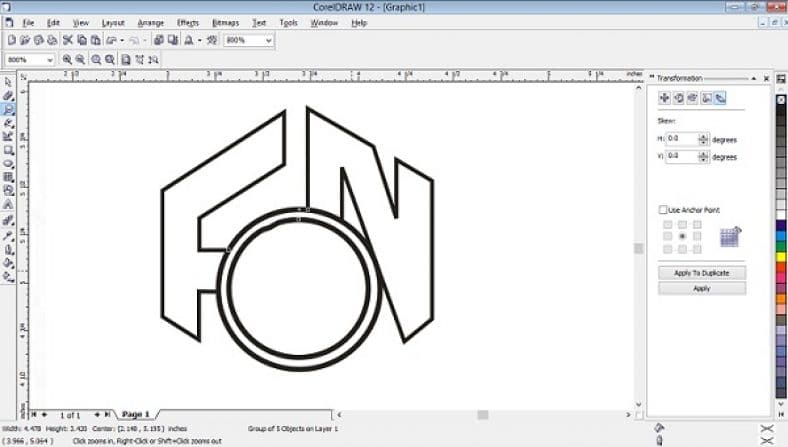
Task: Expand the Undo history dropdown arrow
Action: pyautogui.click(x=122, y=40)
